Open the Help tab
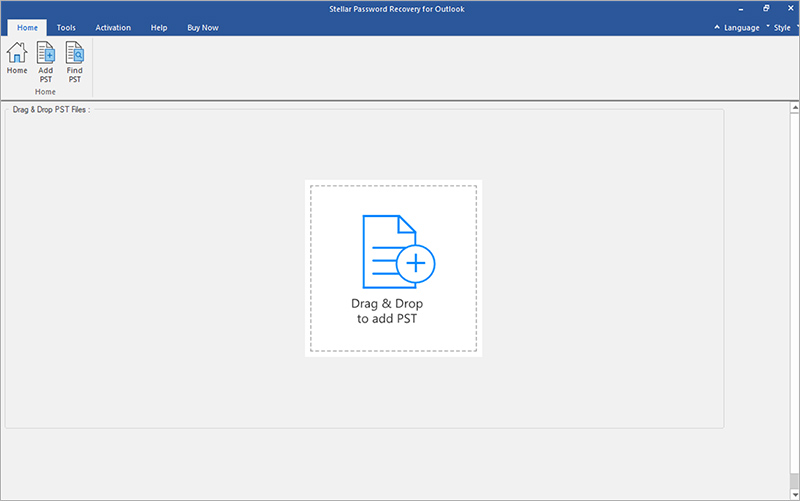 (159, 28)
